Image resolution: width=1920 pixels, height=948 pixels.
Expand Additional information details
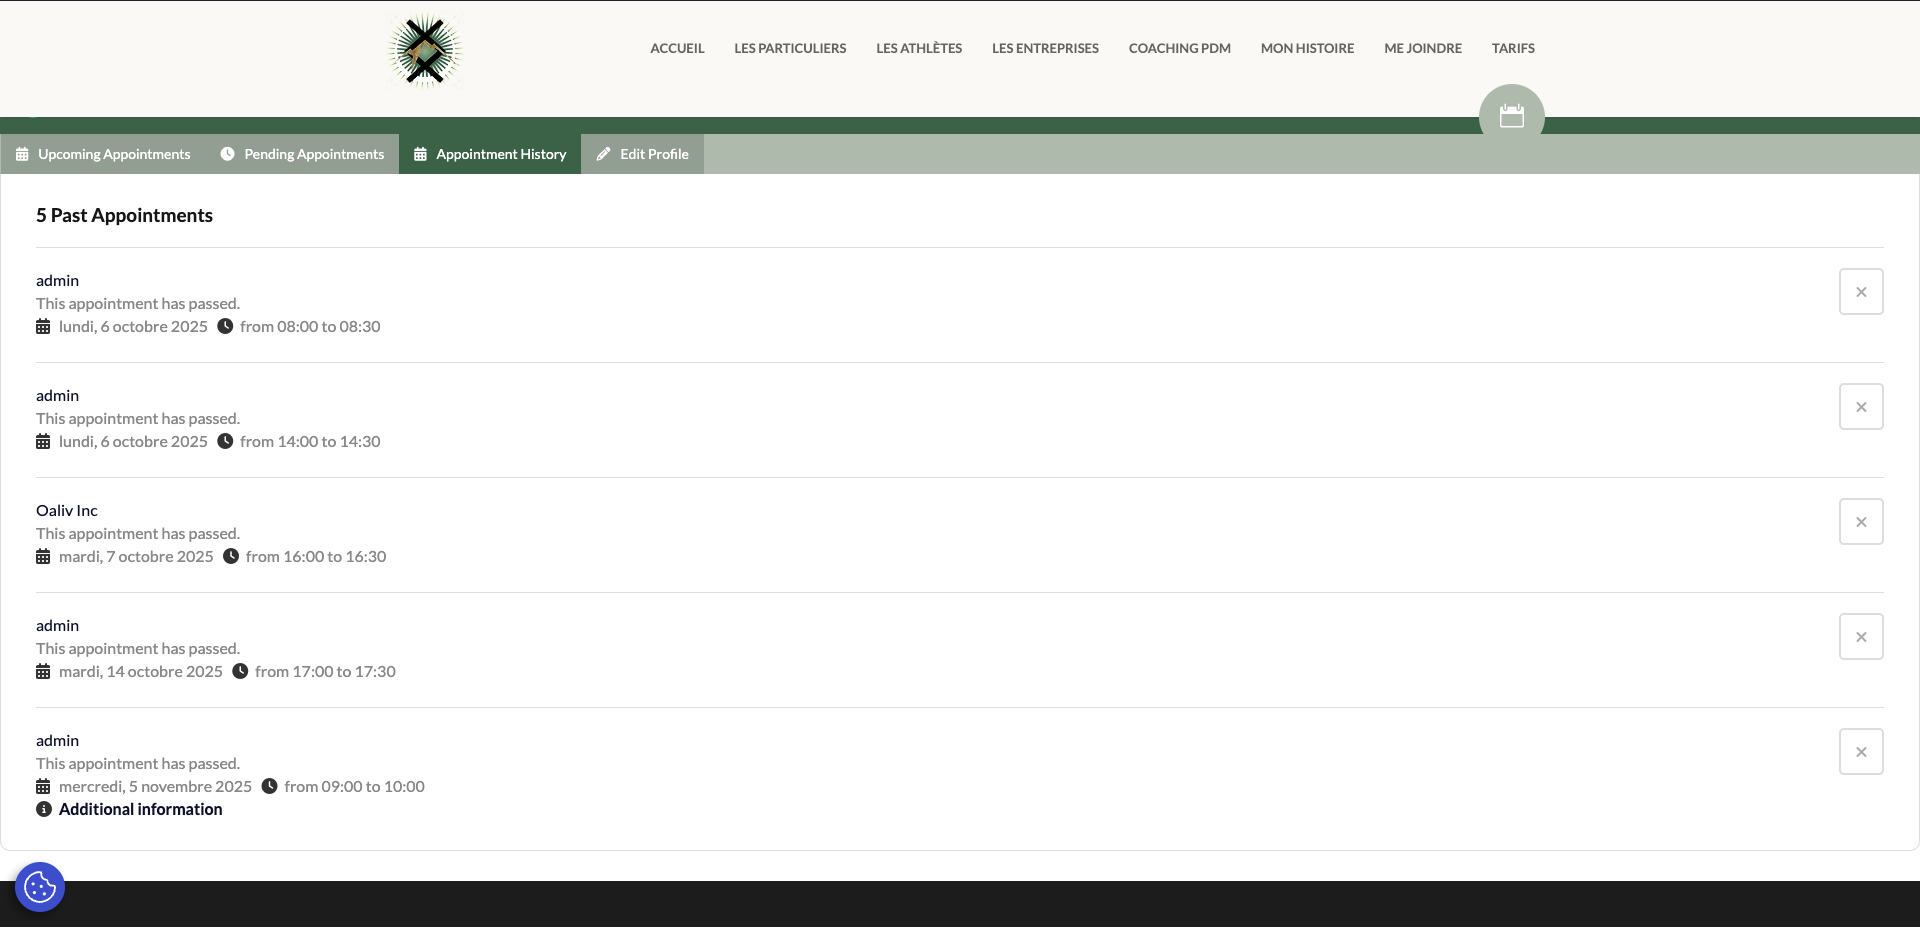click(x=140, y=809)
